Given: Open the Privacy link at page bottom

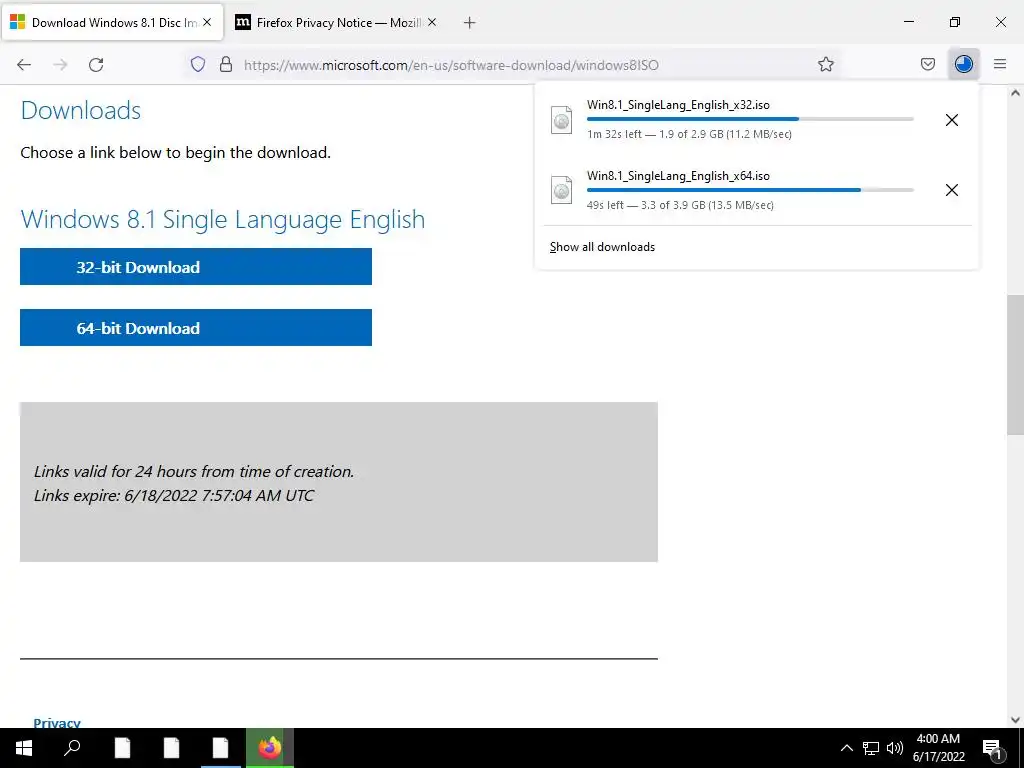Looking at the screenshot, I should point(57,723).
